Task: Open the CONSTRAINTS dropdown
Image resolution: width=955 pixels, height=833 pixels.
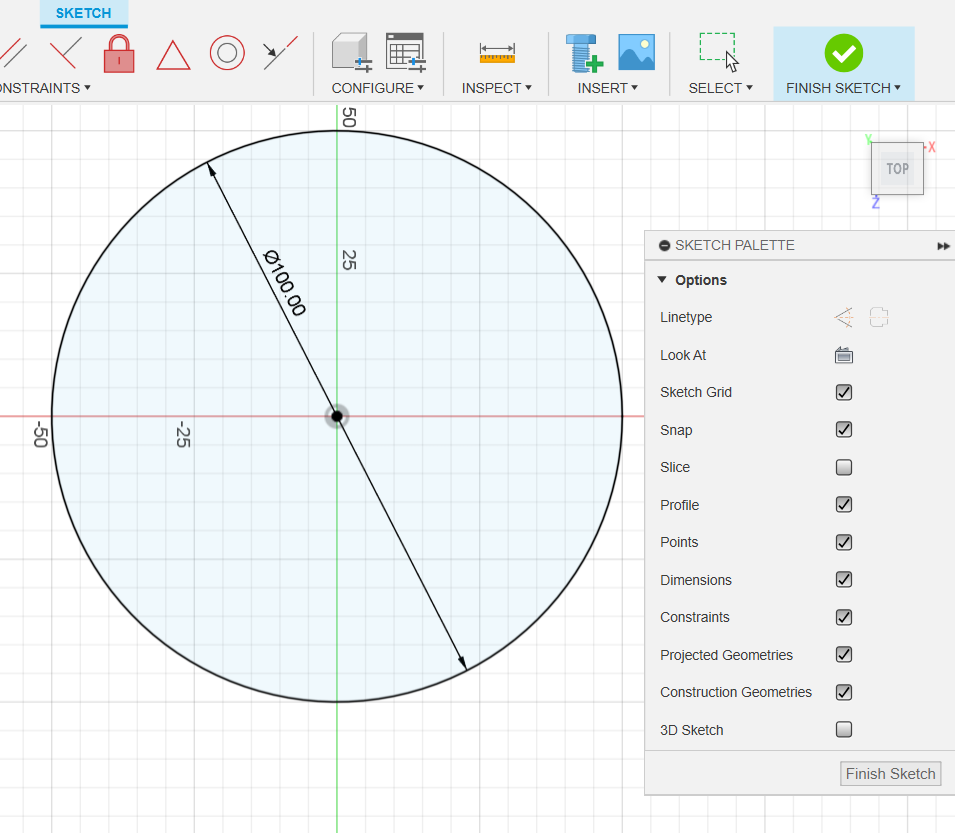Action: pos(45,88)
